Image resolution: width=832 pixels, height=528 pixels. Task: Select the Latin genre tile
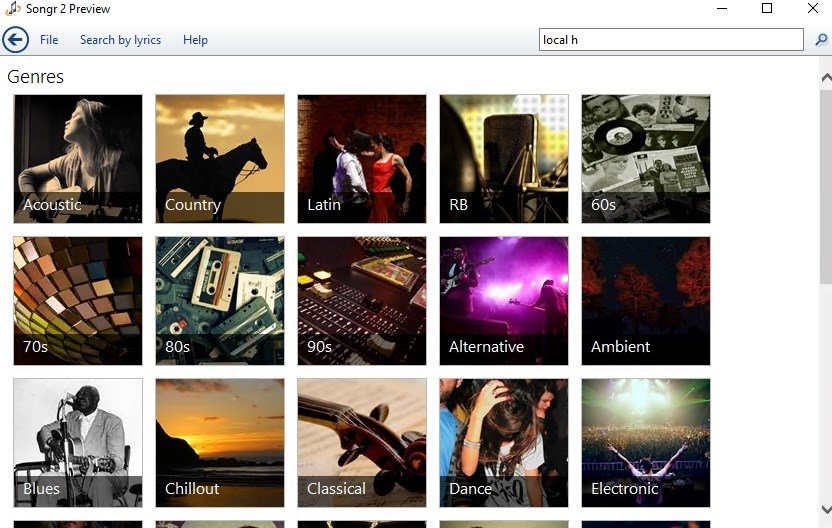coord(362,159)
